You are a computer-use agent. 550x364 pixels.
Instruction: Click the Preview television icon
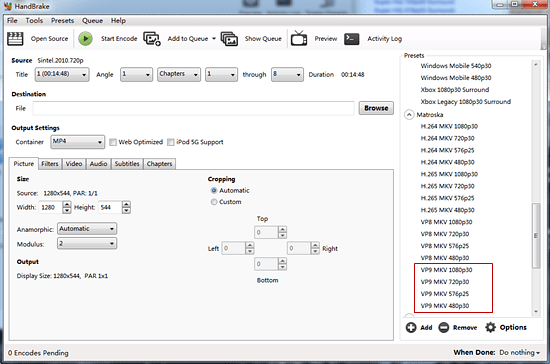(x=299, y=38)
